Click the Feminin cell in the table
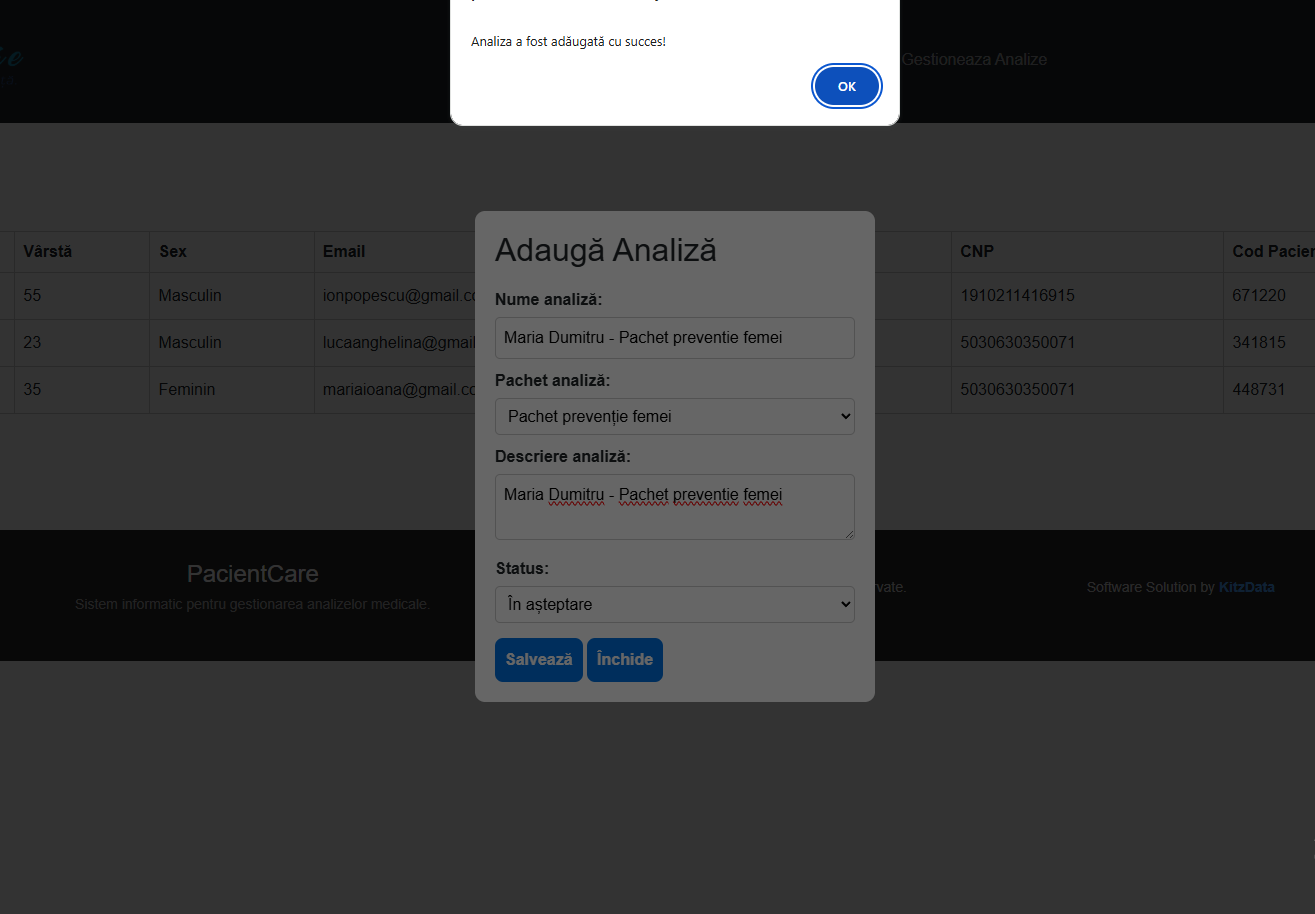Screen dimensions: 1315x914 [x=186, y=390]
